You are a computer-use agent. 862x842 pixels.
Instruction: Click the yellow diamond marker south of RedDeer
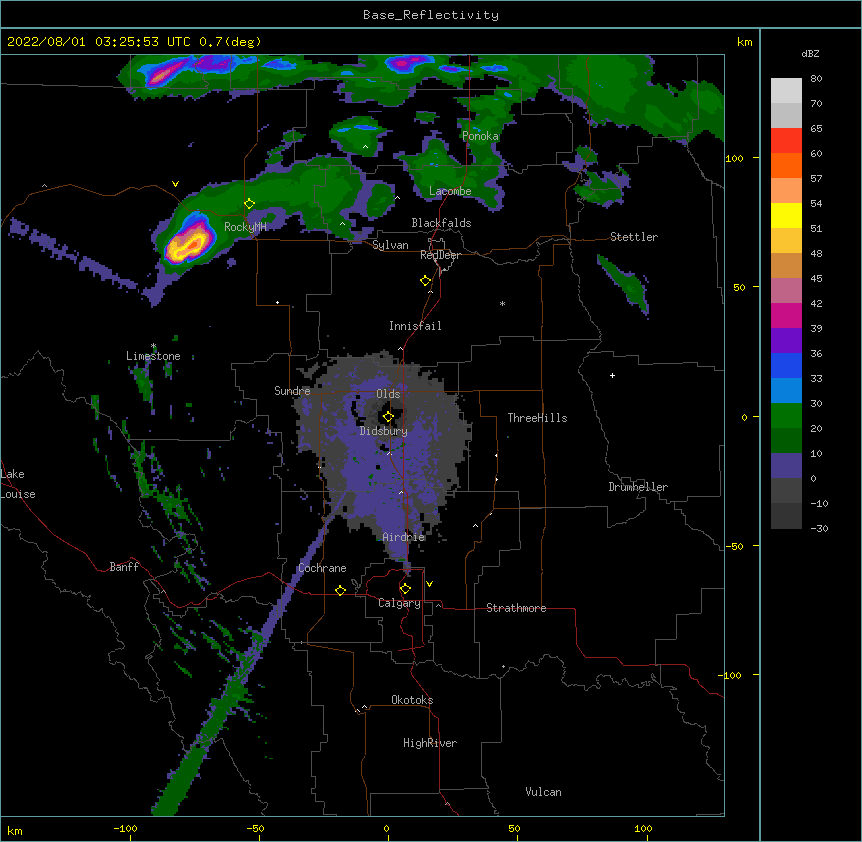(426, 281)
